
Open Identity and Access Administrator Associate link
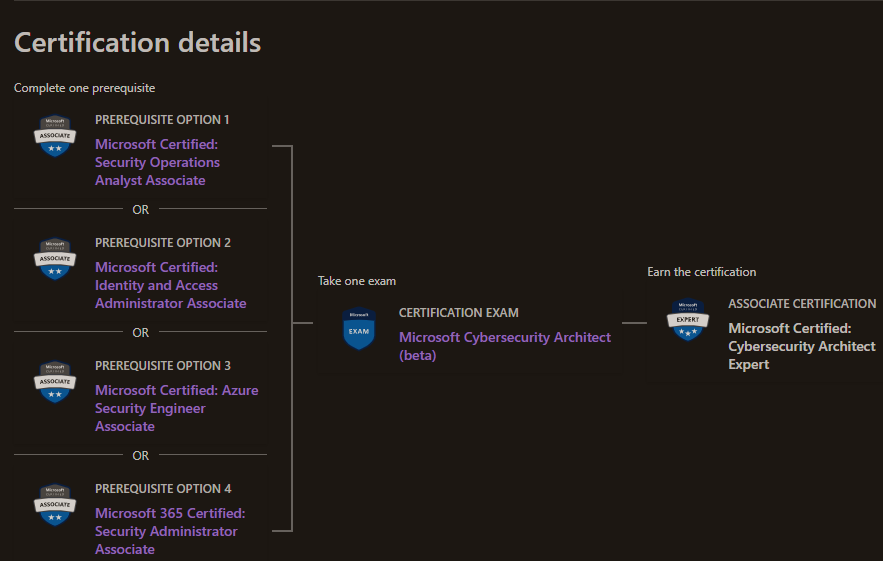pos(171,286)
